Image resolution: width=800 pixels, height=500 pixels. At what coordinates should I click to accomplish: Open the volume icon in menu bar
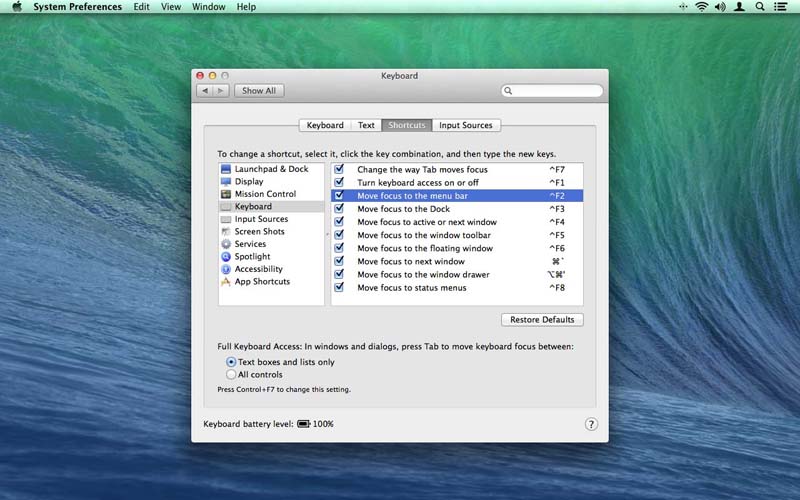(x=720, y=7)
